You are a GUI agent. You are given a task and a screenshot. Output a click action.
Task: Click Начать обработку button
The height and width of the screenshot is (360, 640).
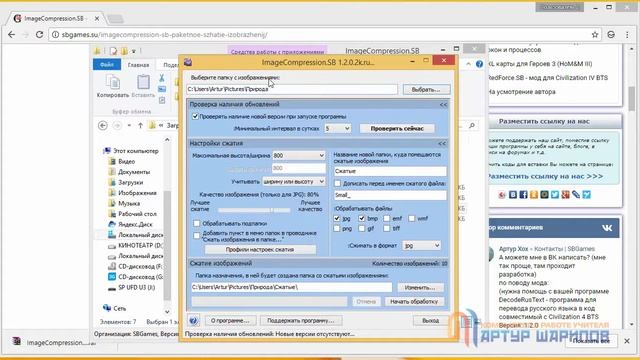click(414, 302)
